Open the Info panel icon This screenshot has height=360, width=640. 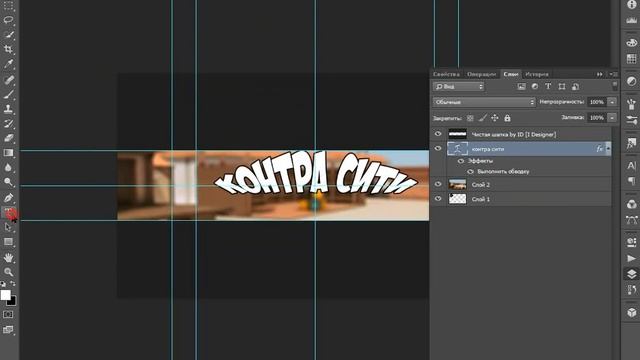631,4
